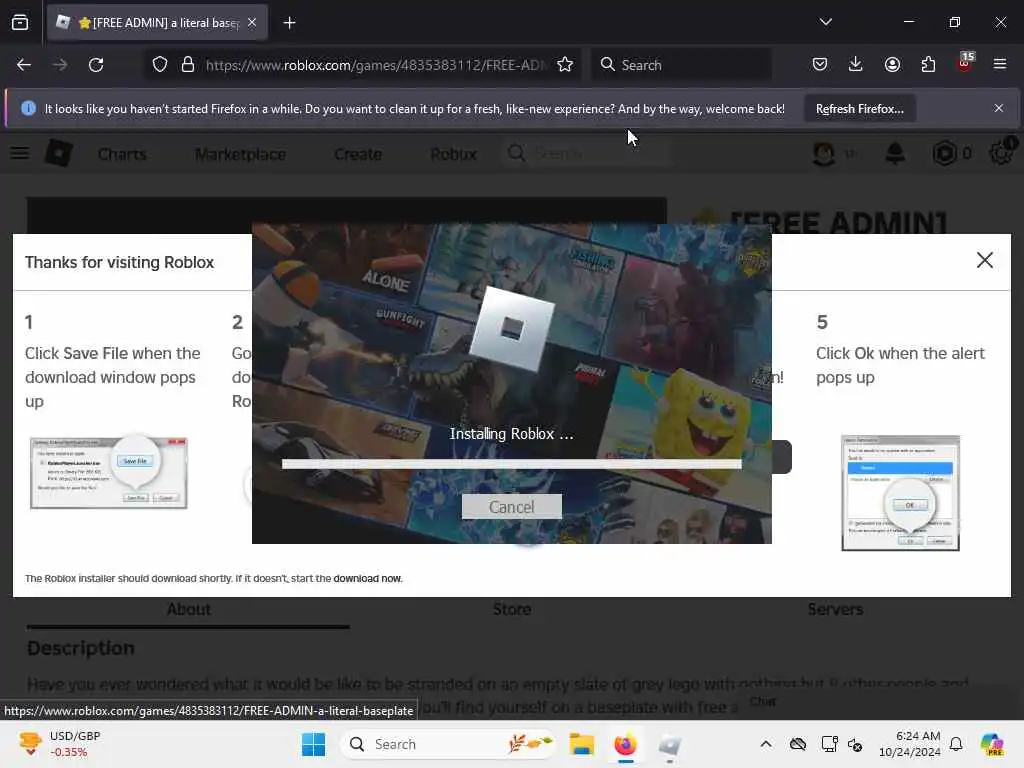Open Charts in Roblox navigation
The width and height of the screenshot is (1024, 768).
click(122, 154)
